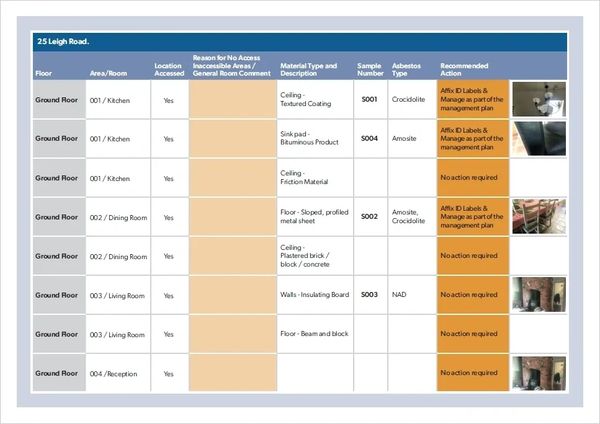Screen dimensions: 600x424
Task: Click the "Floor - Beam and block" cell
Action: click(x=314, y=334)
